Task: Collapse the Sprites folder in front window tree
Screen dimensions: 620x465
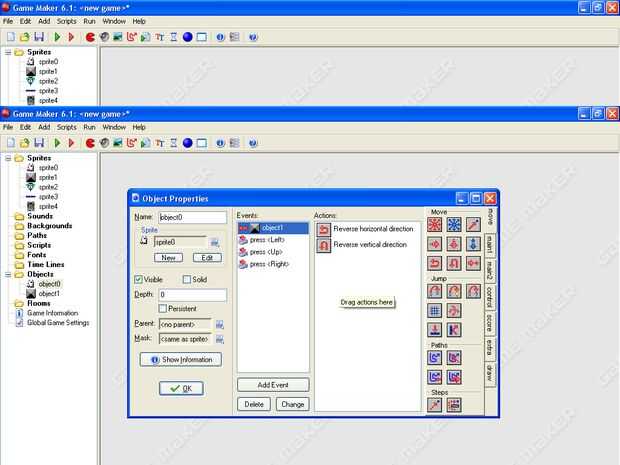Action: coord(8,158)
